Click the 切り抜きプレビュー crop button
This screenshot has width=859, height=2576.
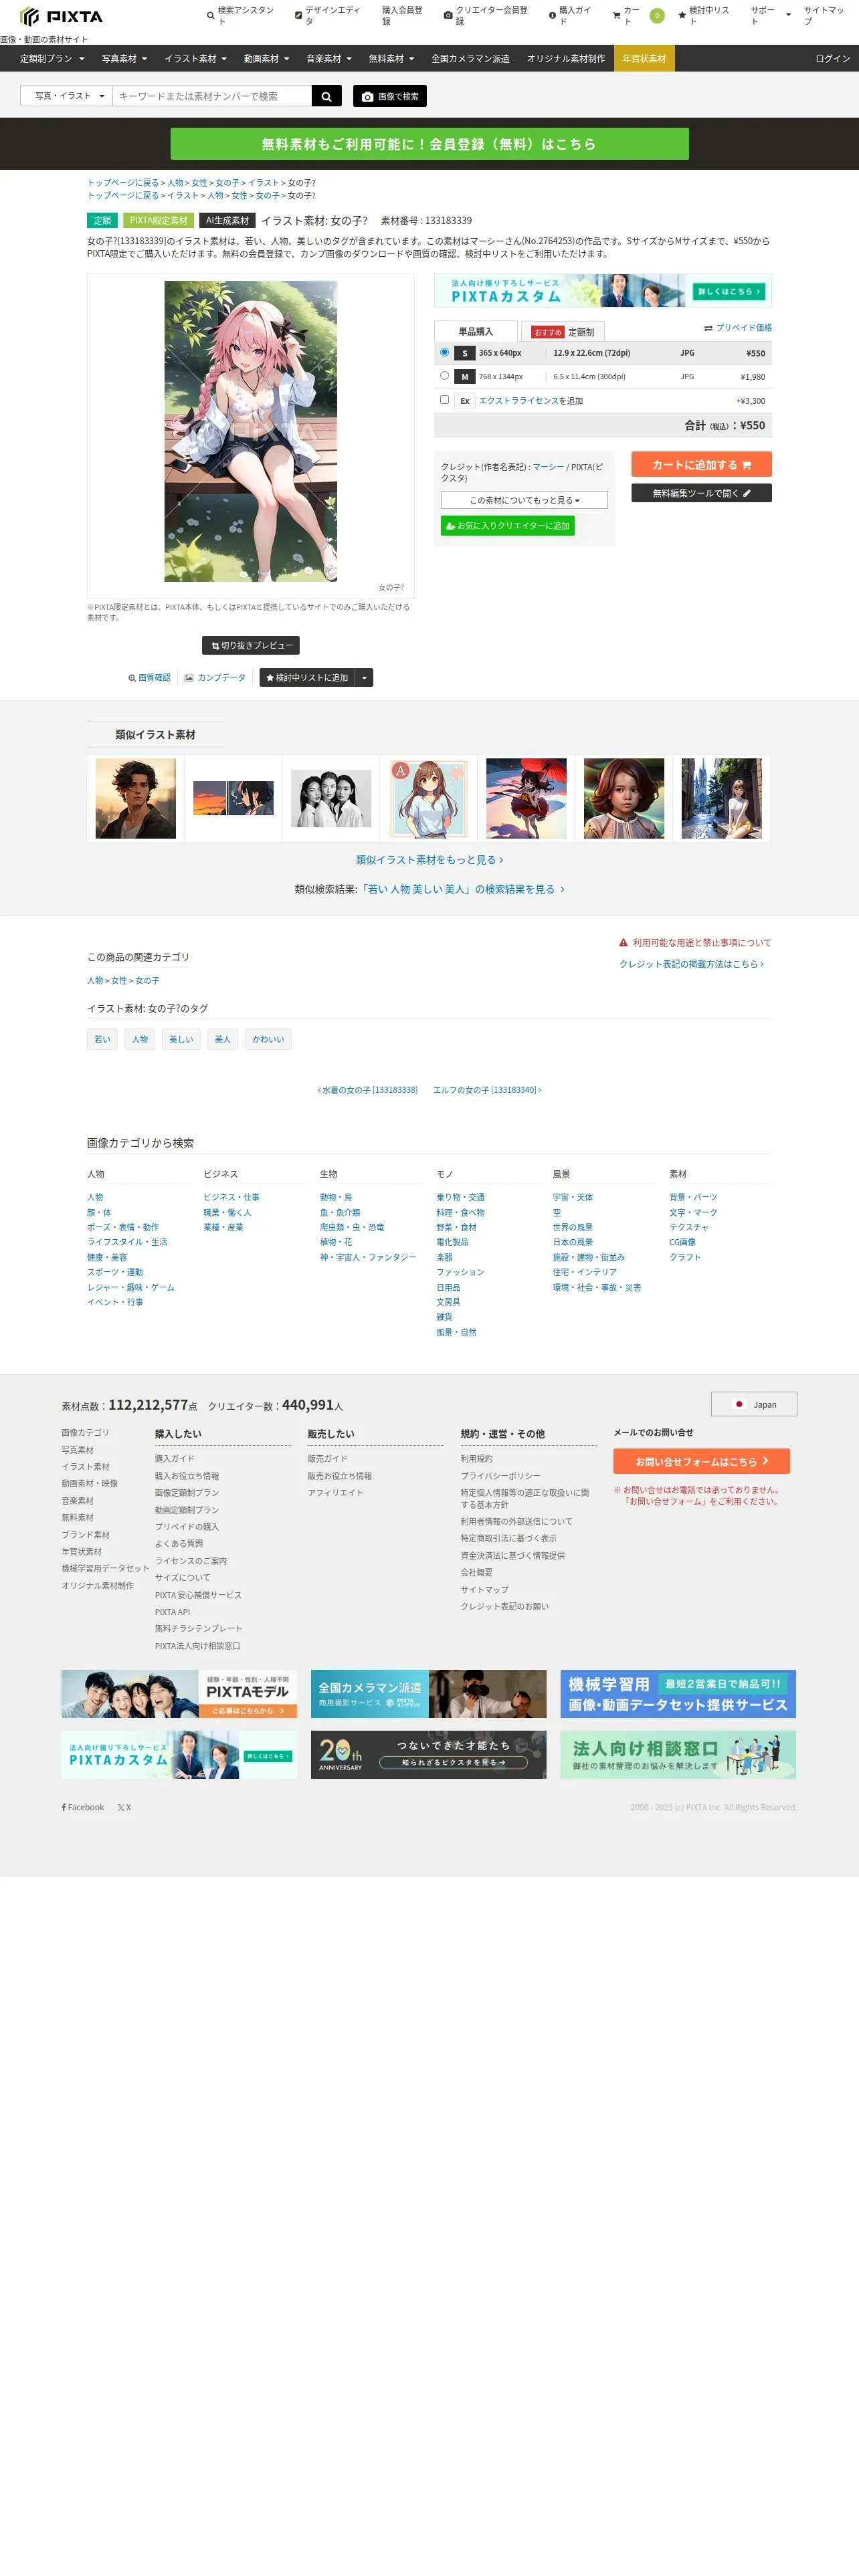(x=251, y=646)
